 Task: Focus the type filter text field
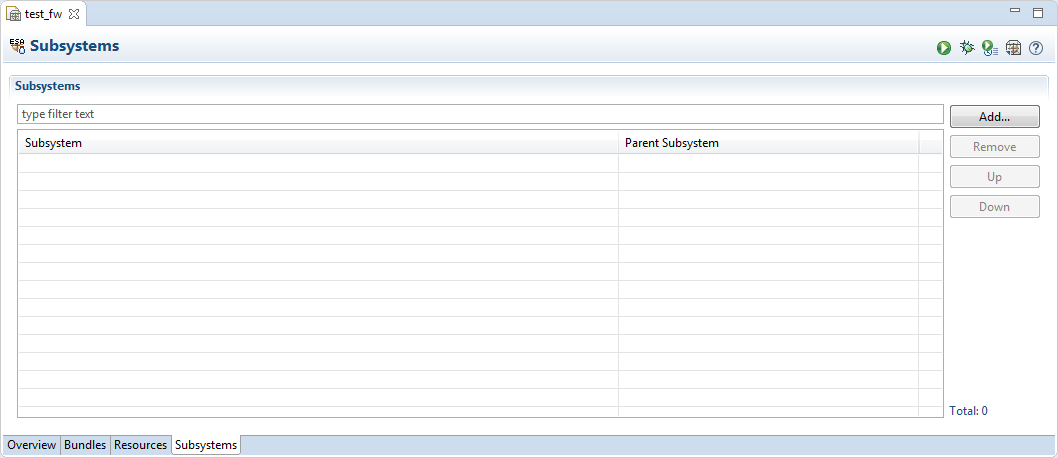[480, 114]
